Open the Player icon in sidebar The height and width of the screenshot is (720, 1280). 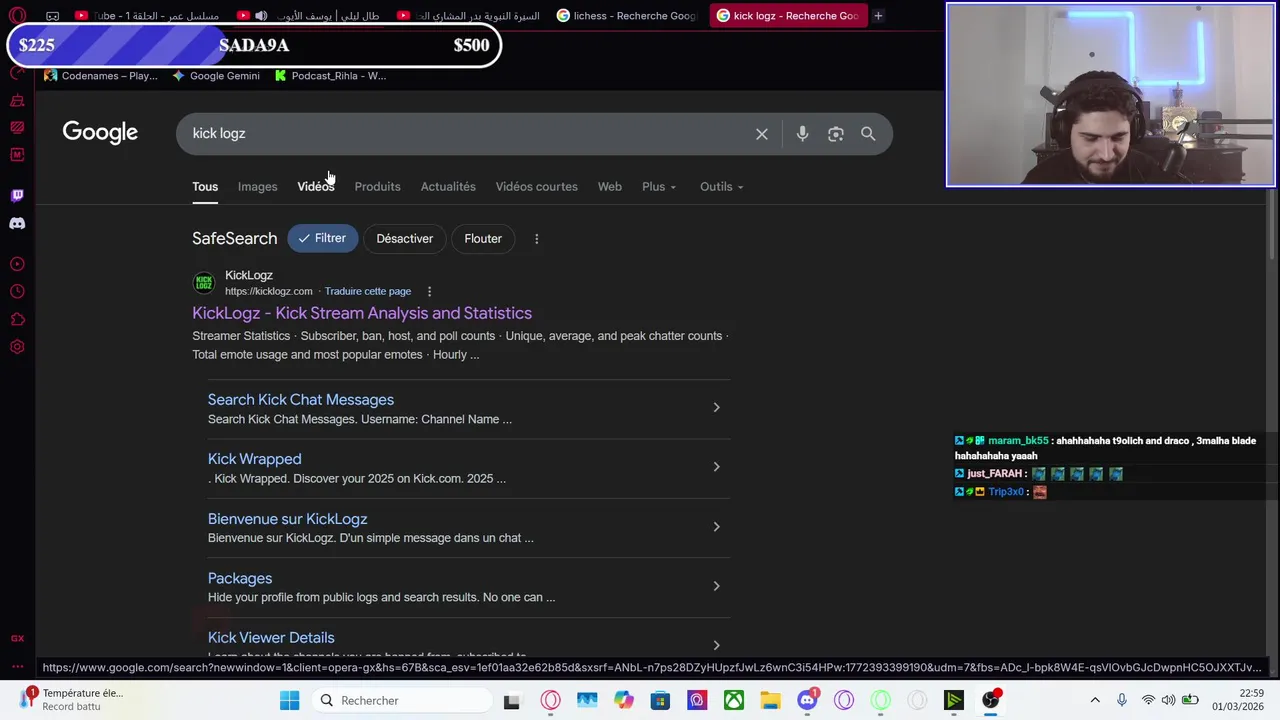[x=17, y=264]
